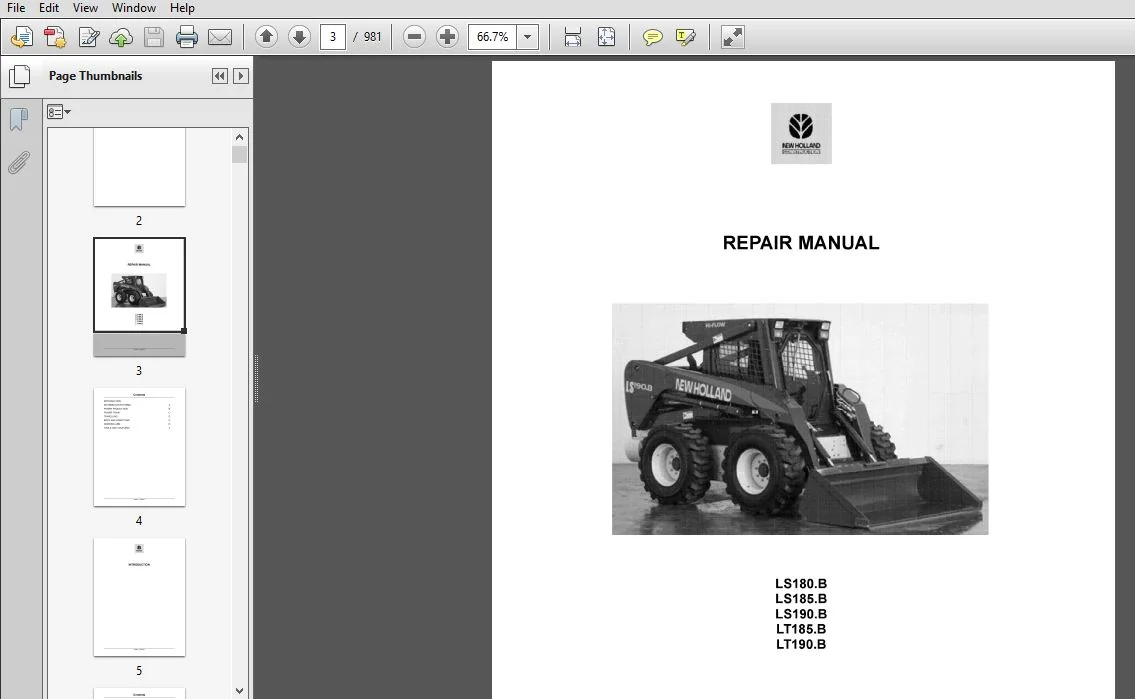Zoom in with the plus button
Screen dimensions: 1135x699
447,36
